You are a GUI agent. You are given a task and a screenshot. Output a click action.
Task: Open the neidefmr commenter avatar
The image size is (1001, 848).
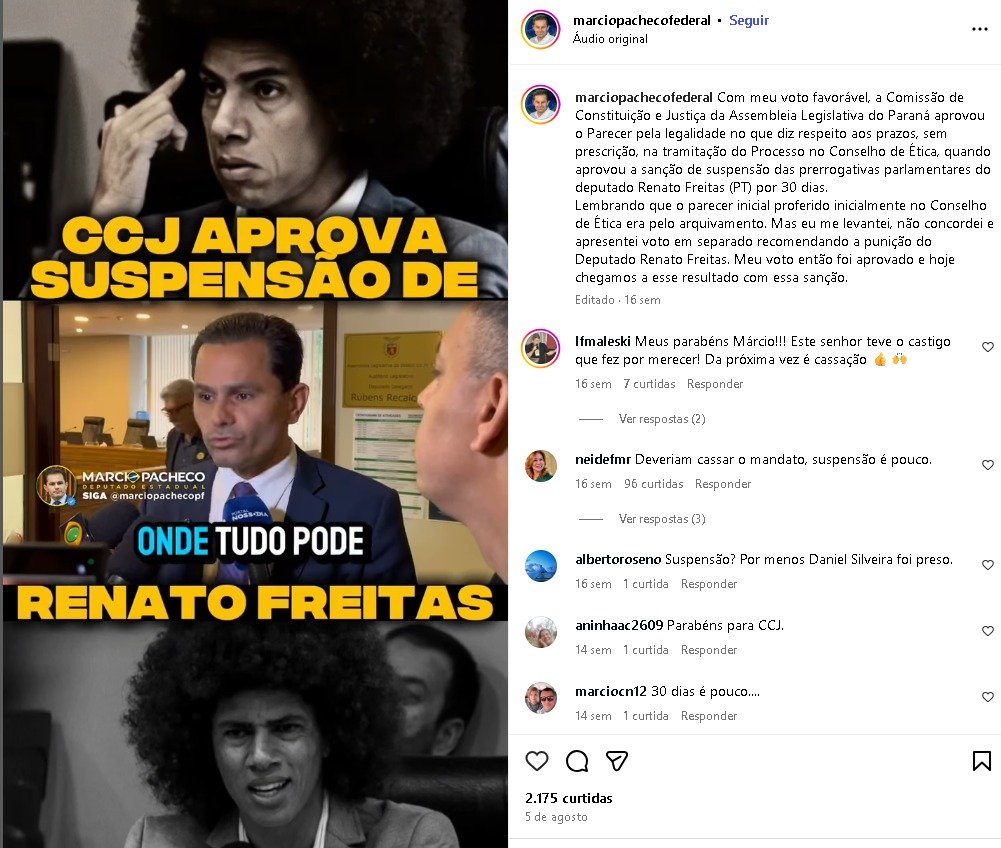(541, 466)
